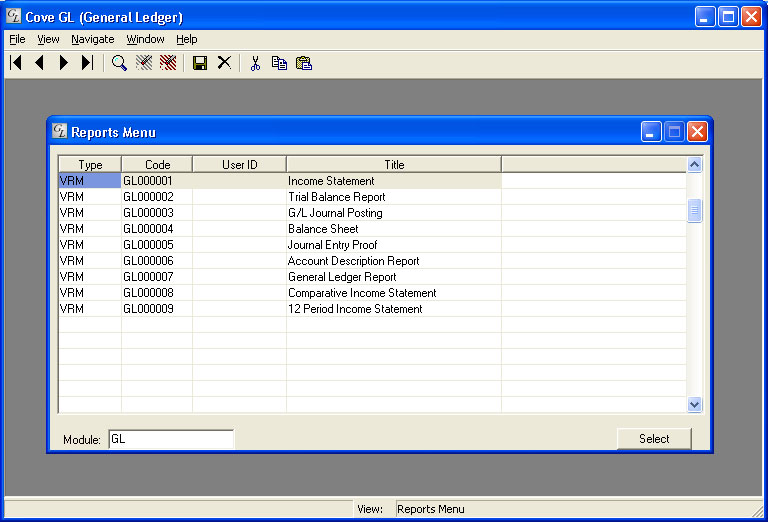Copy with the two-pages icon
768x522 pixels.
279,63
